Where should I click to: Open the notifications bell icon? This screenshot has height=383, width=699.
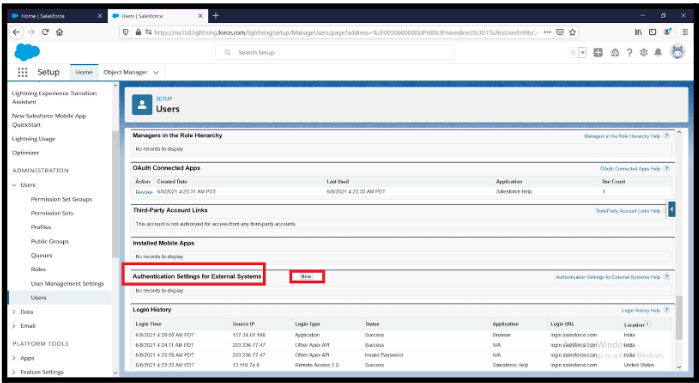point(658,53)
